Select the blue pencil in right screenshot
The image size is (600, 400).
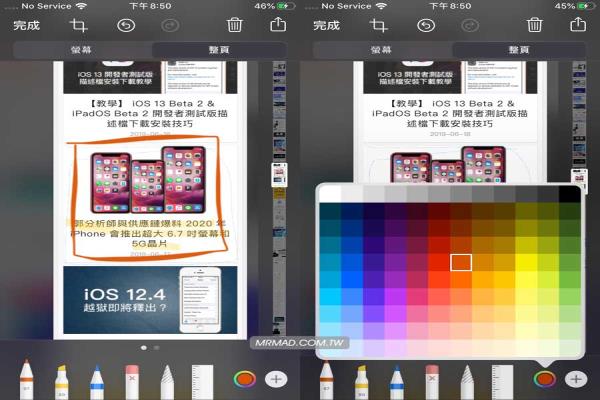tap(397, 382)
